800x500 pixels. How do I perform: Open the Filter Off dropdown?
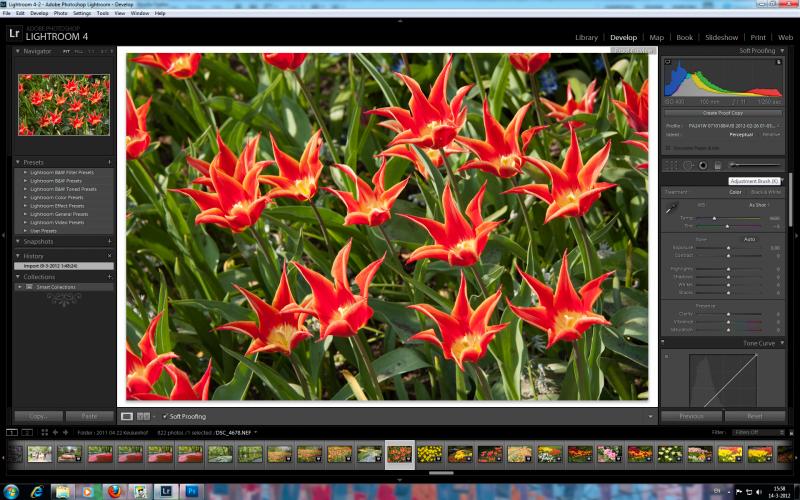(758, 433)
